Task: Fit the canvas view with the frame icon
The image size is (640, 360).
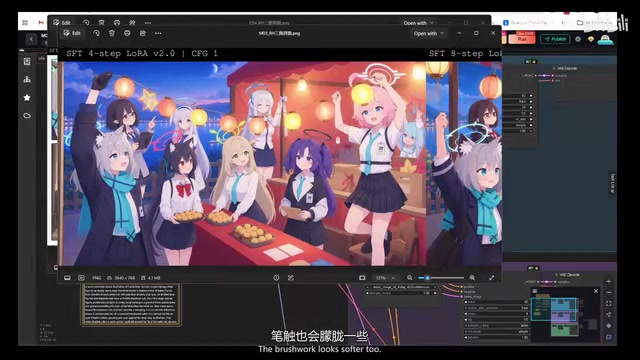Action: (609, 304)
